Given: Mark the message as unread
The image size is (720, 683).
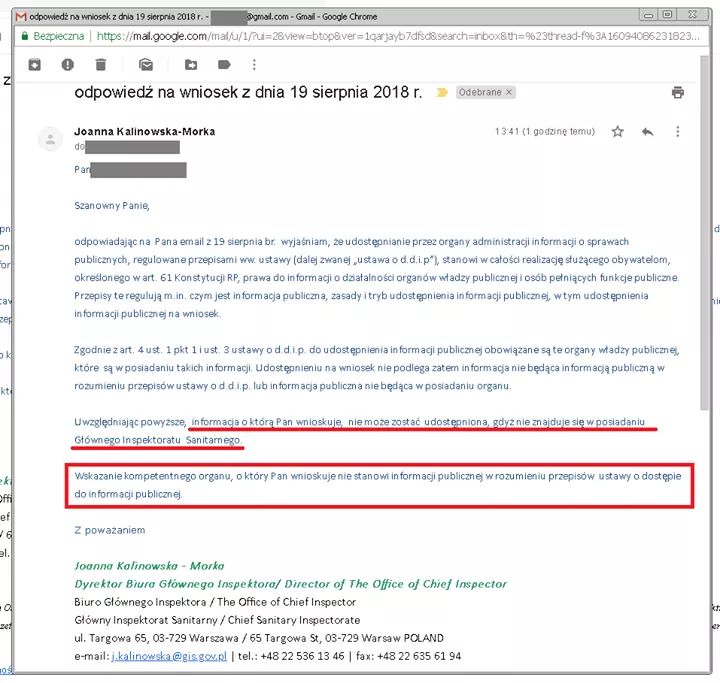Looking at the screenshot, I should 146,65.
